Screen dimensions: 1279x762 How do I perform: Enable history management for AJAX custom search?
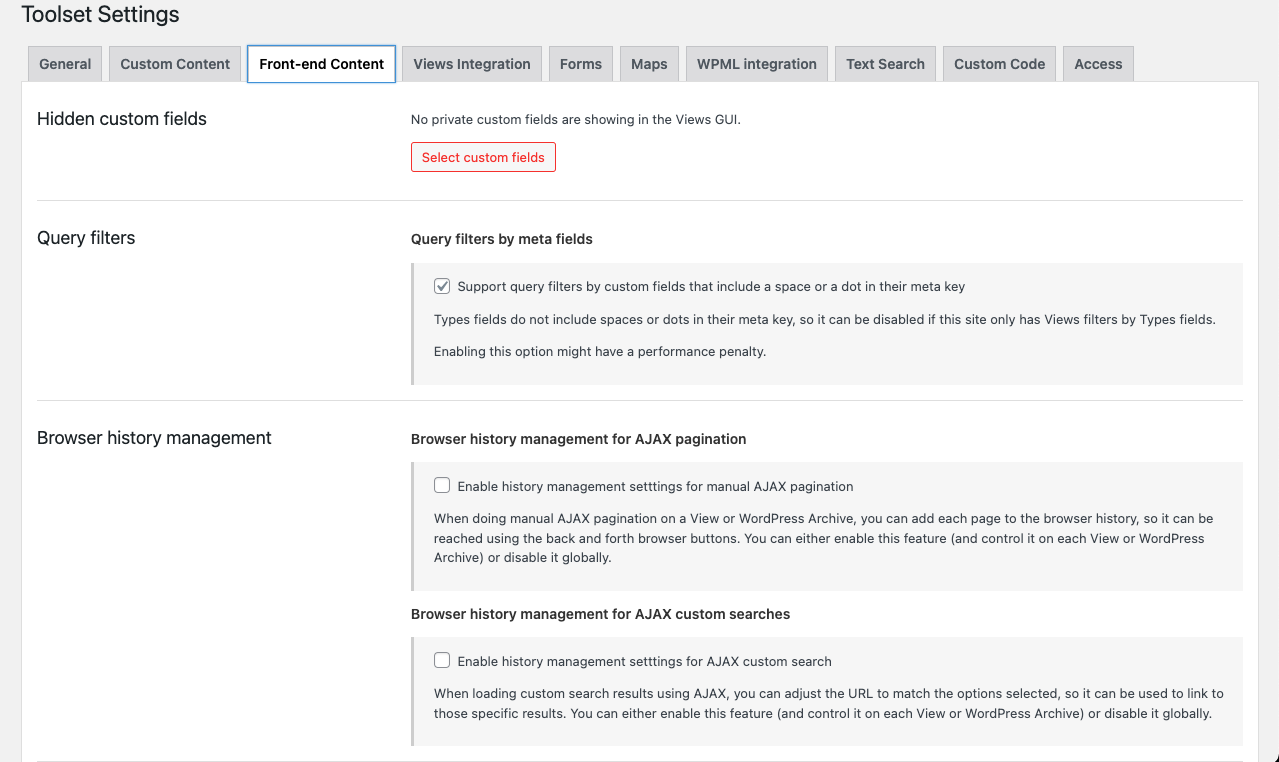(x=442, y=661)
